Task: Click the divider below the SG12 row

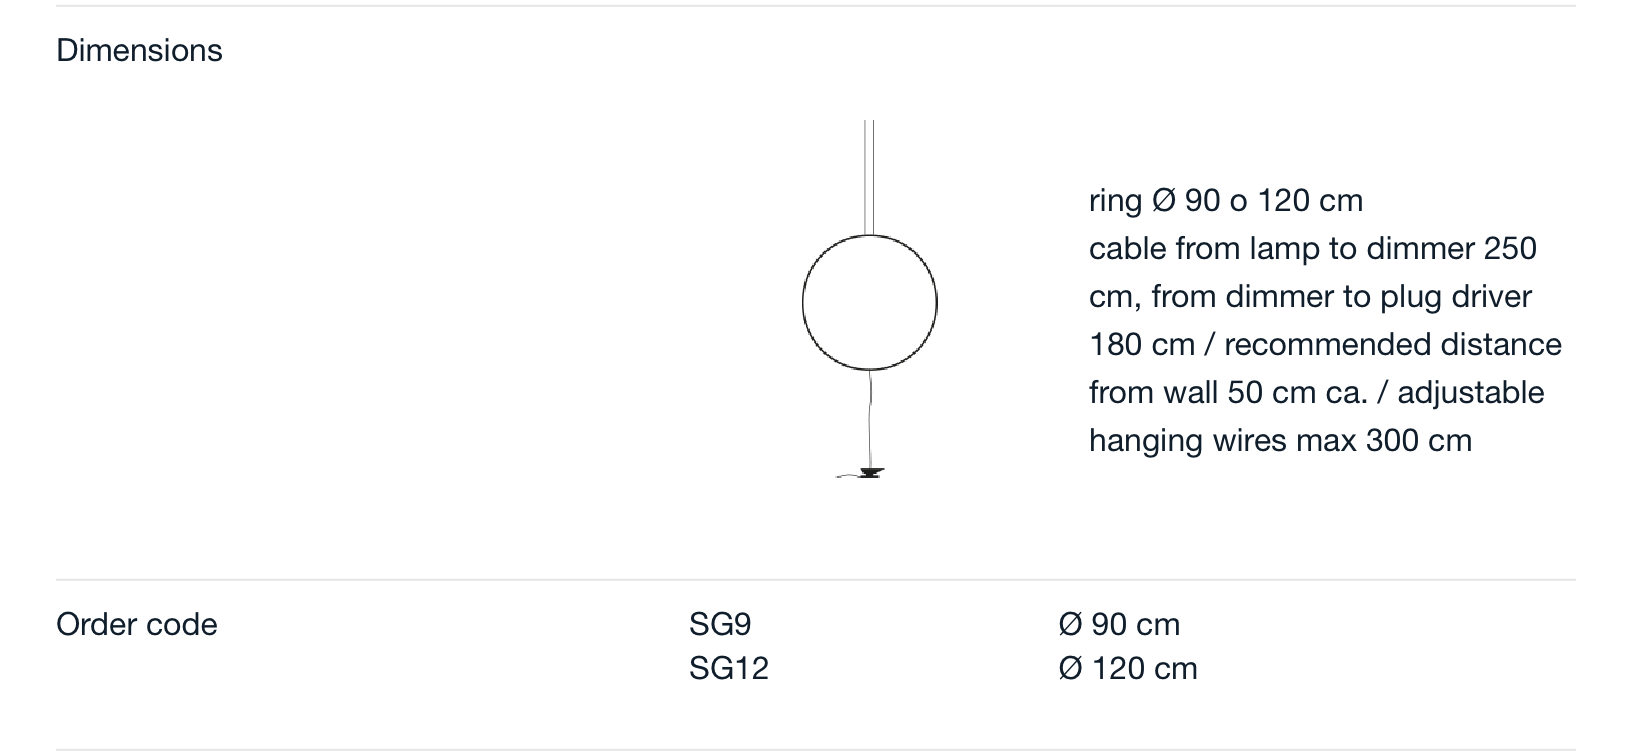Action: 816,750
